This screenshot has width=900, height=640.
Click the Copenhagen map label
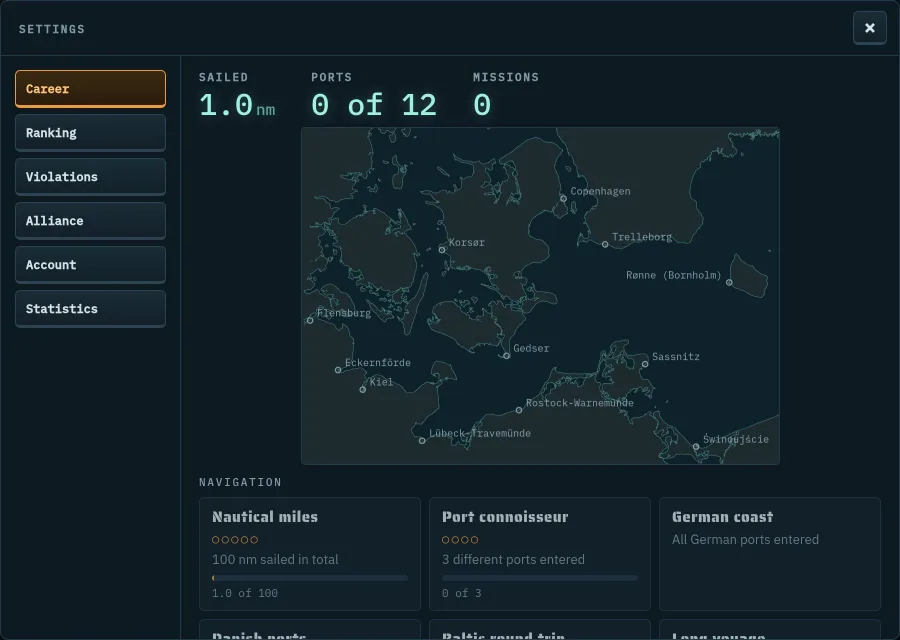(600, 191)
